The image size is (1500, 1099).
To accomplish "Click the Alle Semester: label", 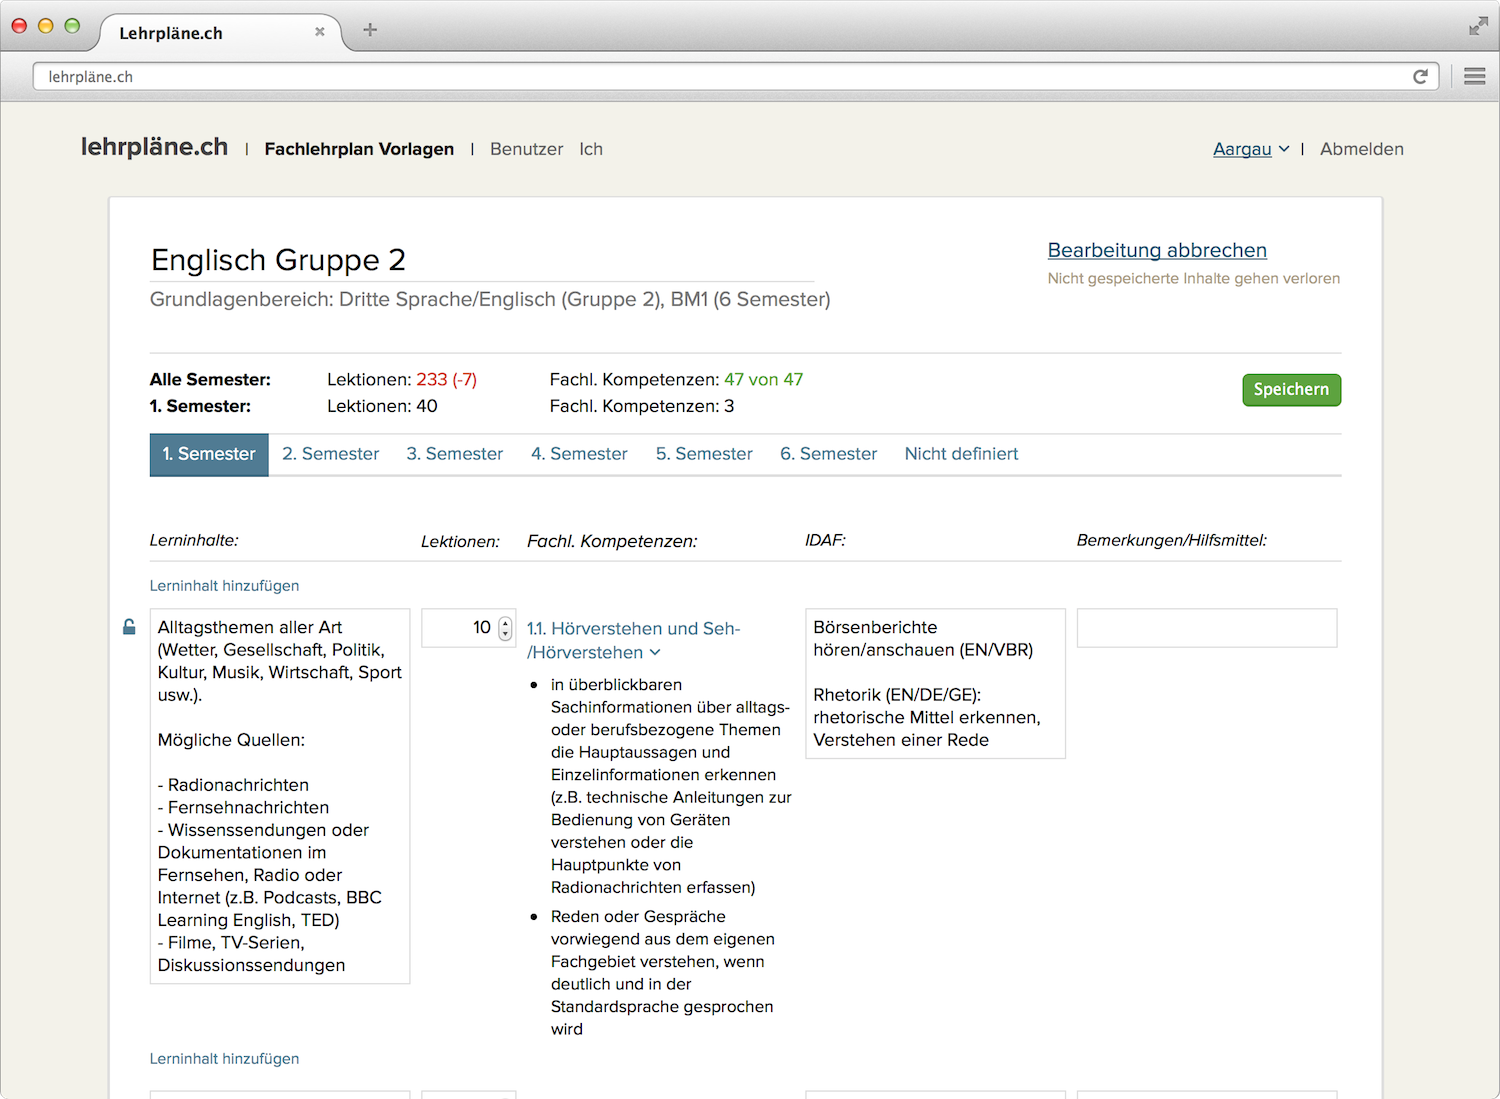I will coord(210,380).
